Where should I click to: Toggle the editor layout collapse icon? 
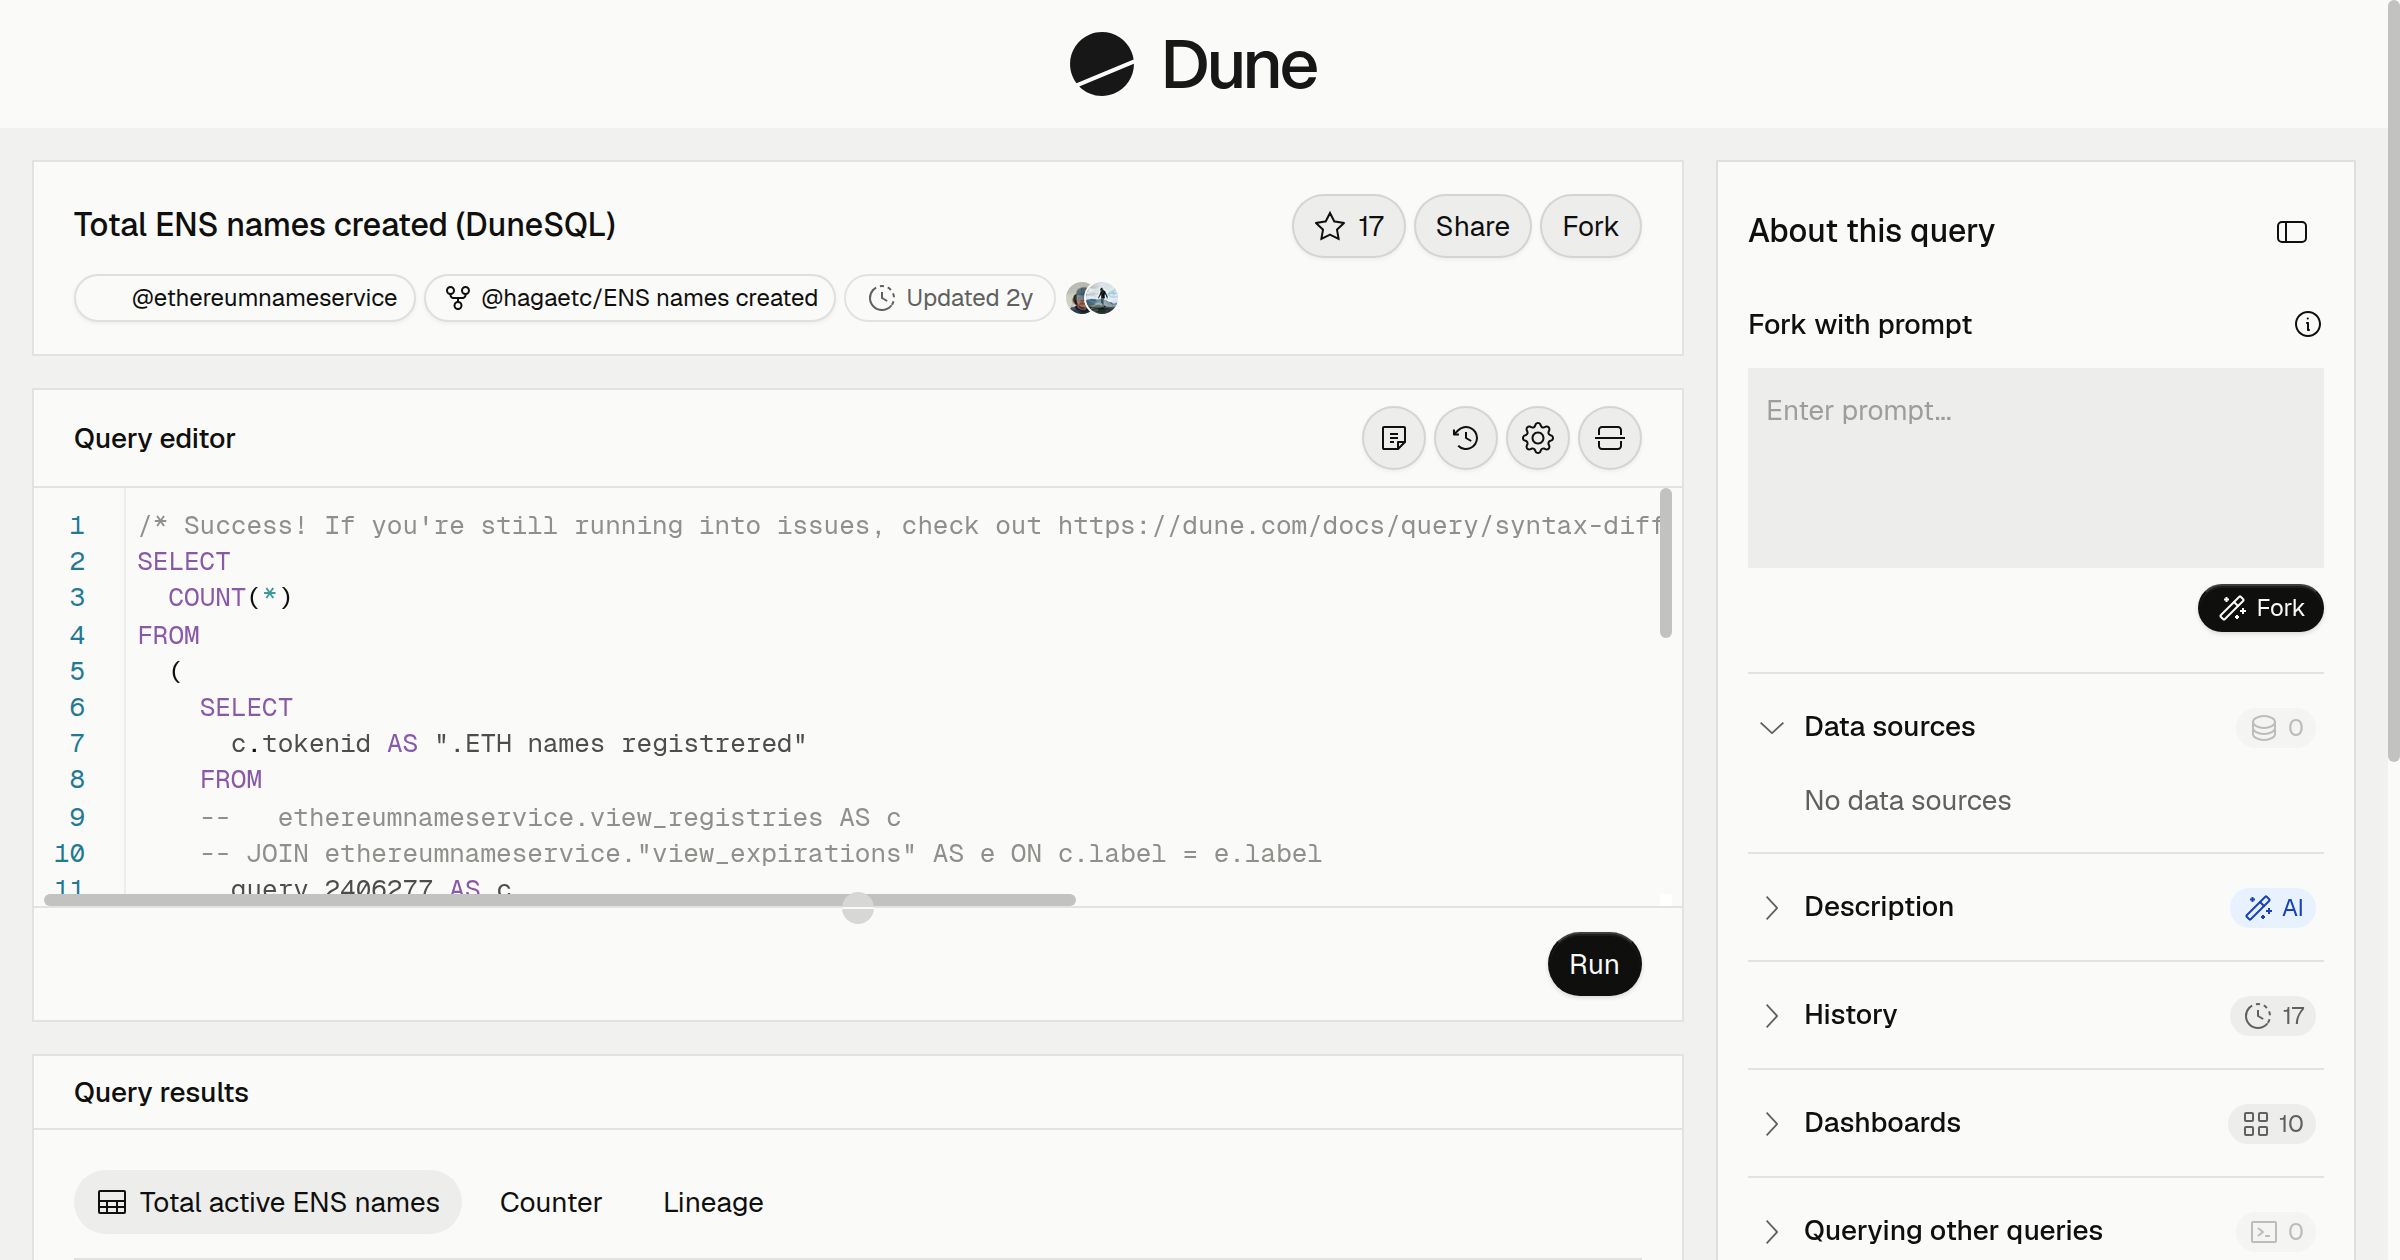(1609, 438)
